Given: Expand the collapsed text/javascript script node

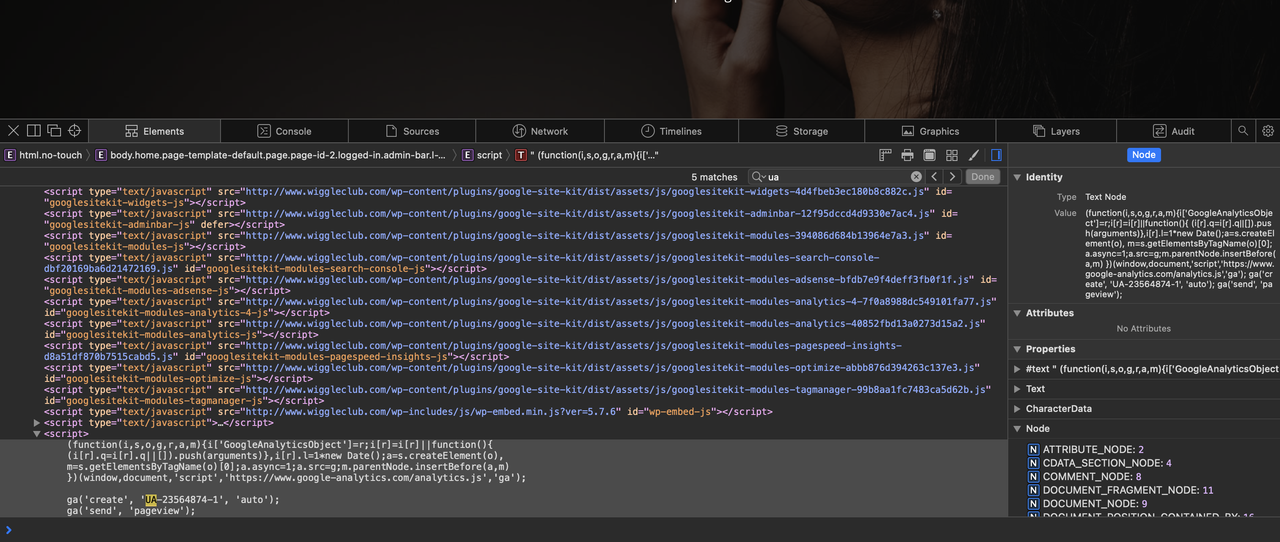Looking at the screenshot, I should 37,423.
